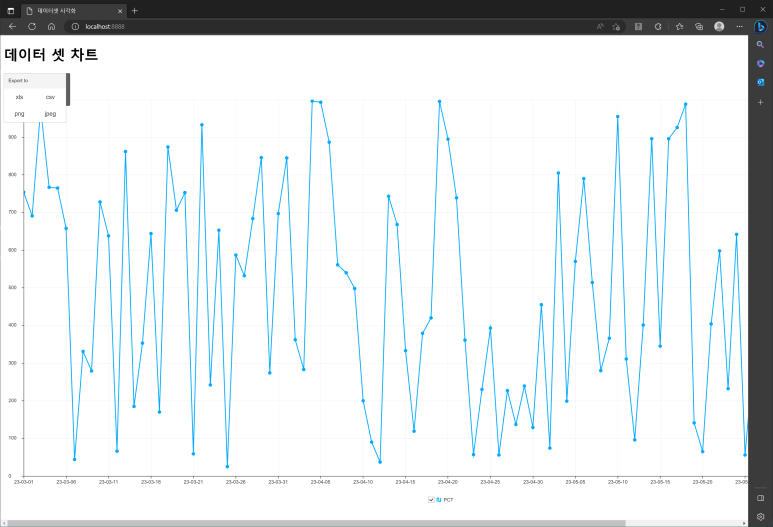This screenshot has width=773, height=527.
Task: Minimize the browser window
Action: [x=722, y=10]
